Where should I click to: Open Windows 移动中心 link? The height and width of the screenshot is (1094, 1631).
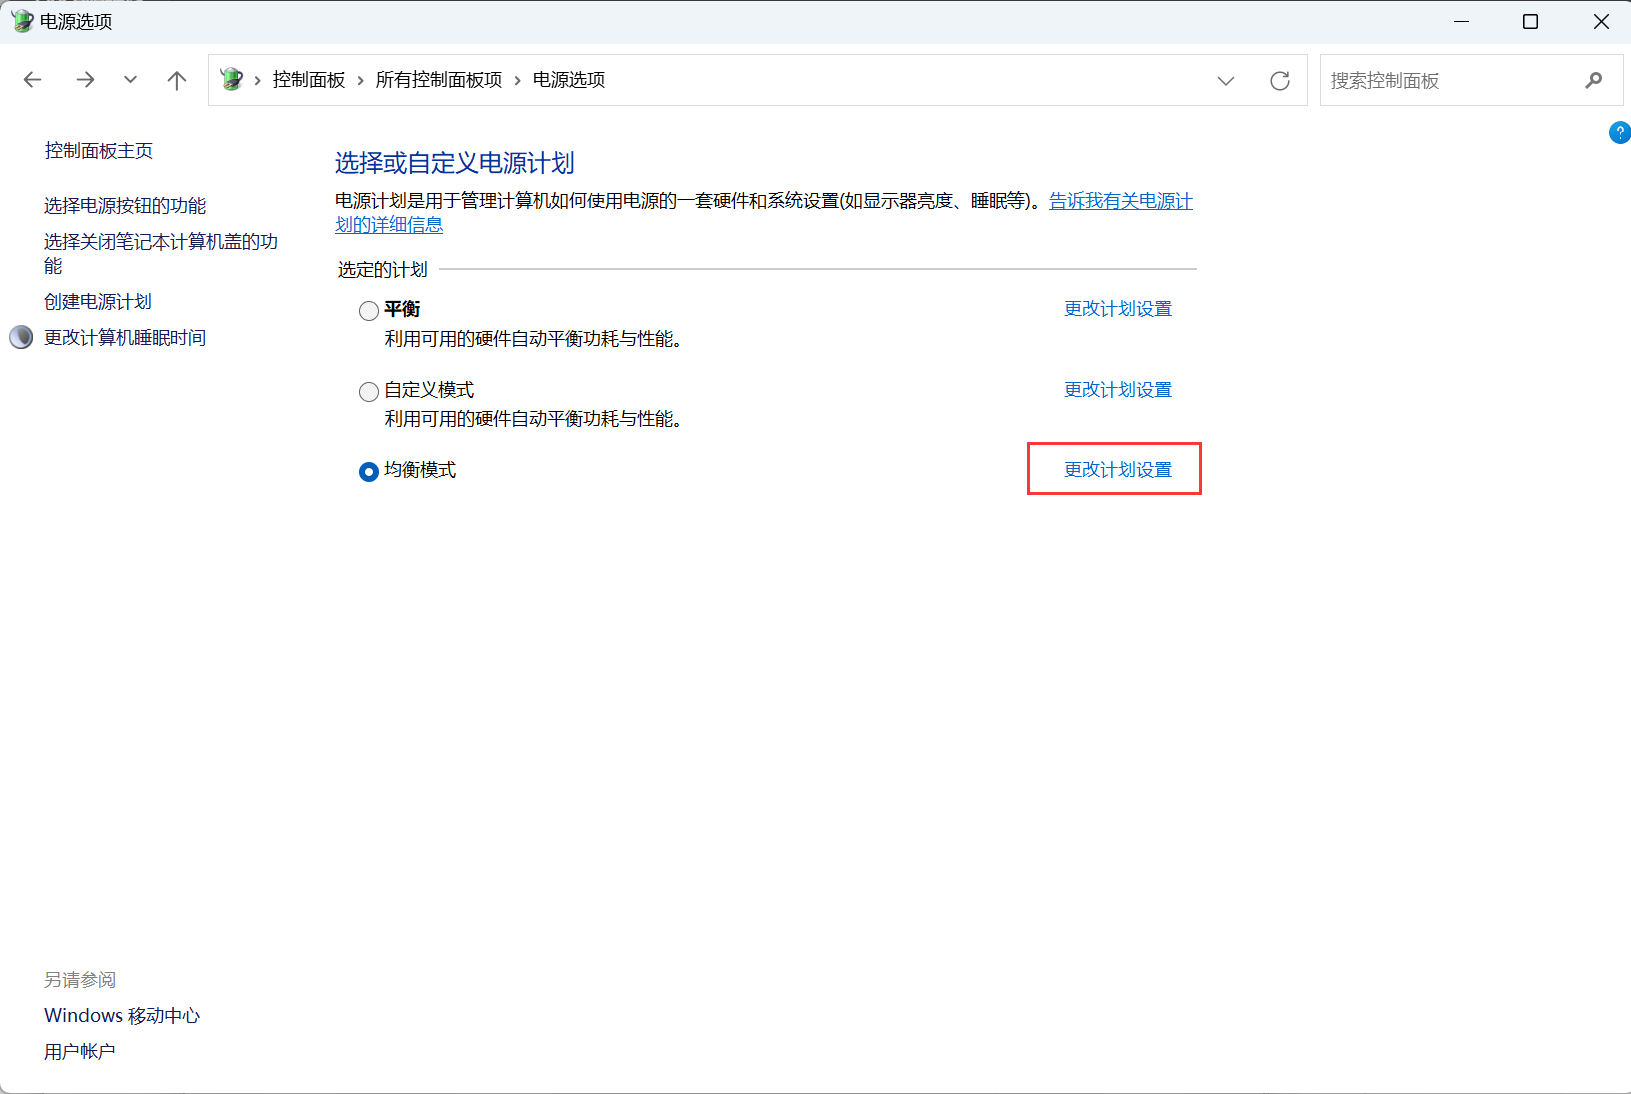pos(122,1016)
